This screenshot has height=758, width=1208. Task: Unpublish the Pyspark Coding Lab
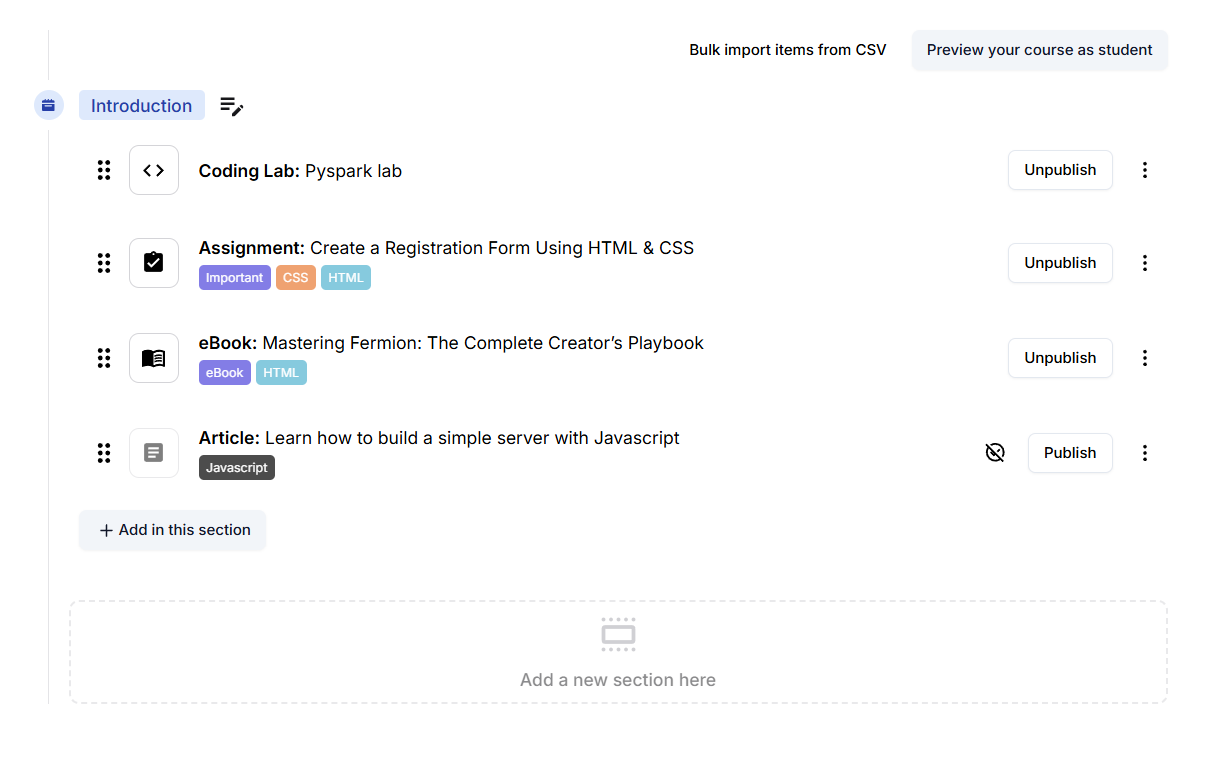click(x=1059, y=170)
